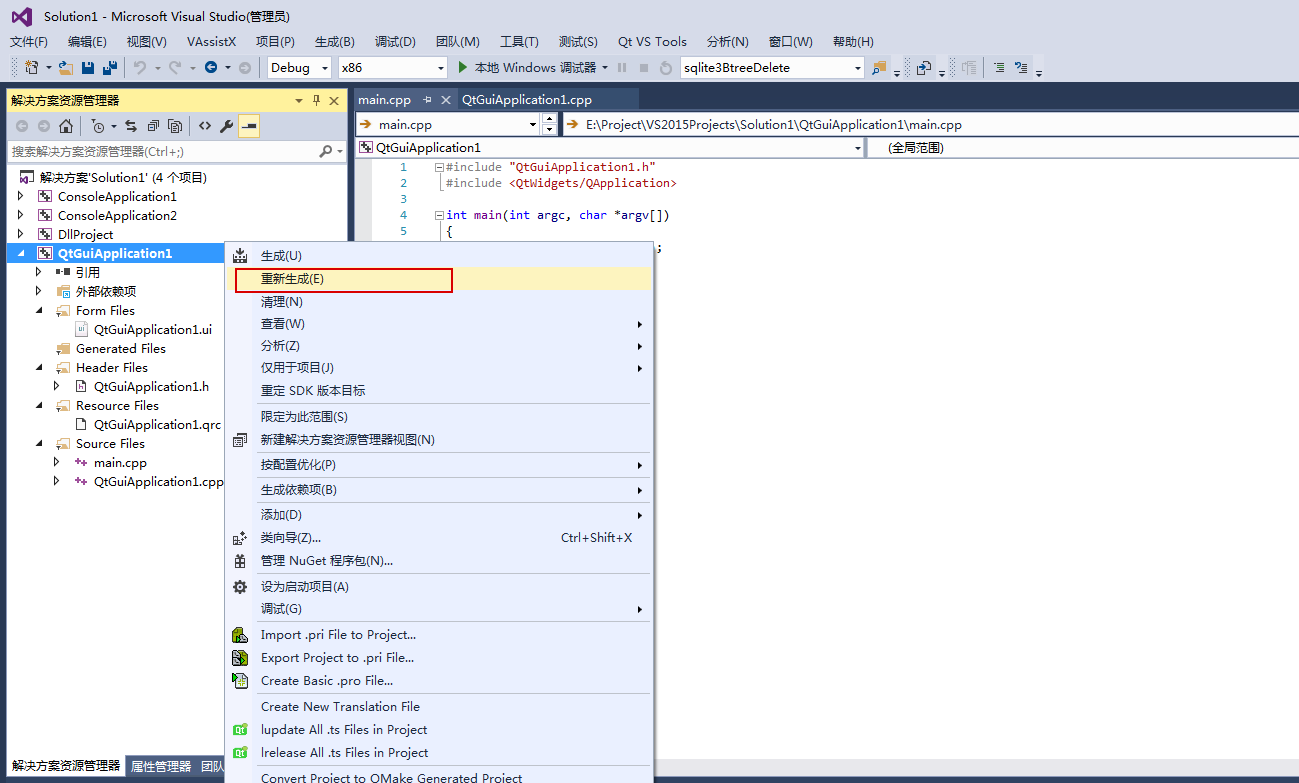Select QtGuiApplication1.qrc in the tree
1299x783 pixels.
click(157, 425)
